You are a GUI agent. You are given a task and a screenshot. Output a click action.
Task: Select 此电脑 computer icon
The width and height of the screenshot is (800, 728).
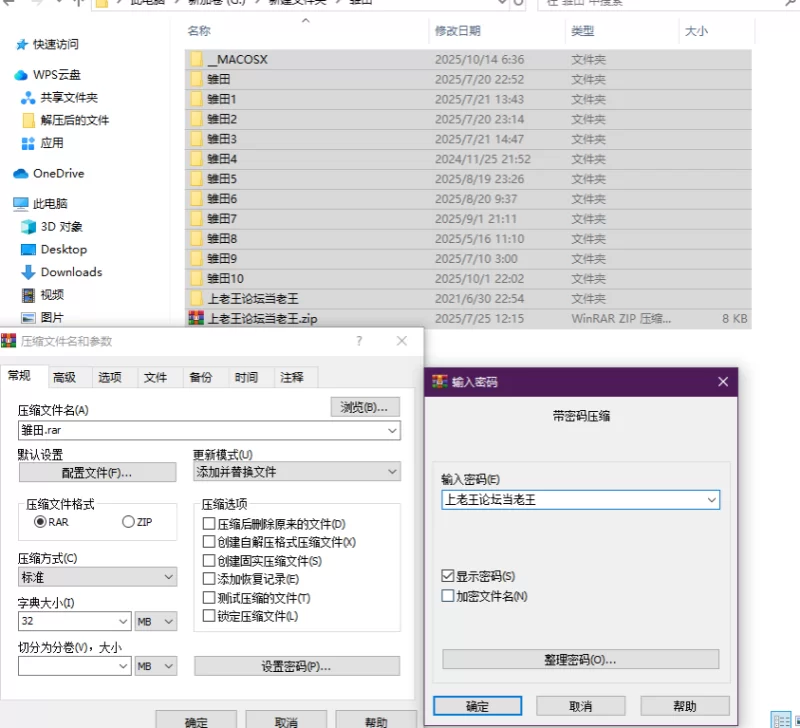pyautogui.click(x=21, y=204)
